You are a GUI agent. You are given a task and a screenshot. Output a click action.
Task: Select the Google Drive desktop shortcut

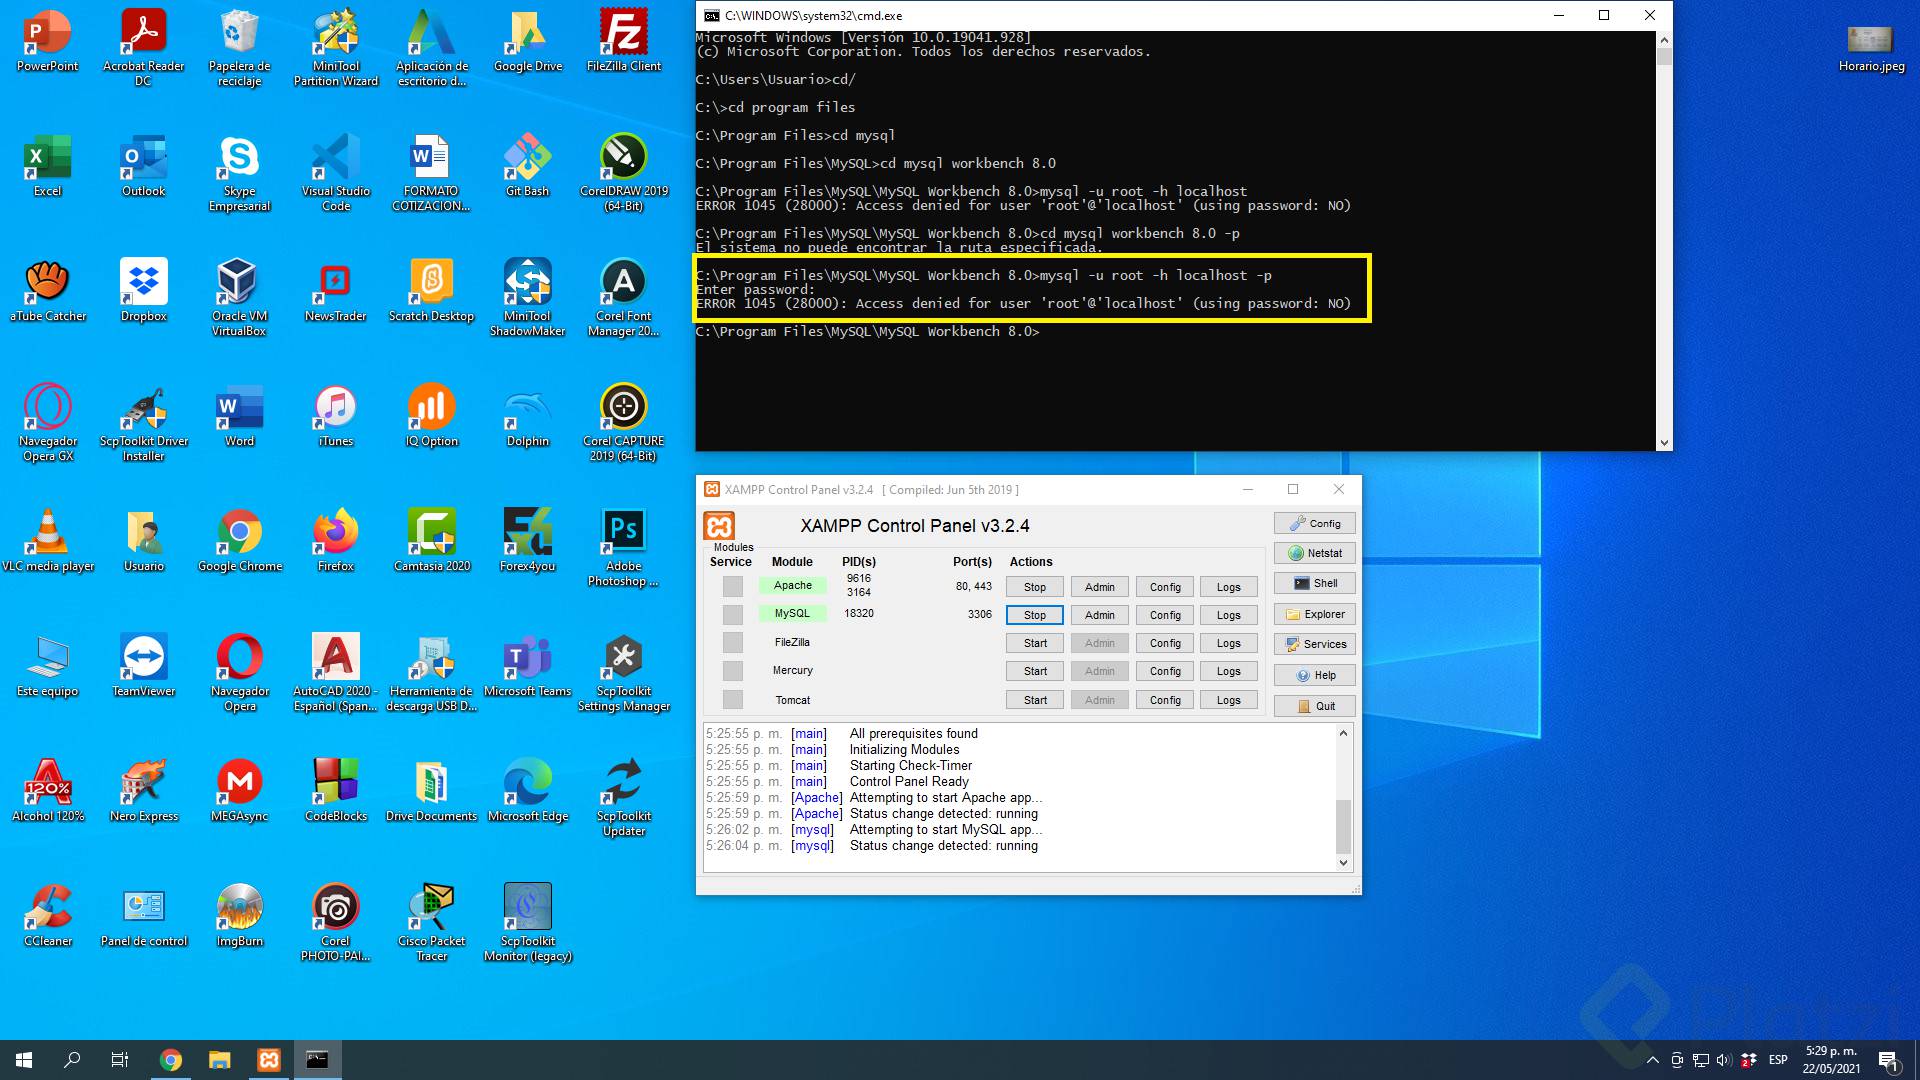coord(527,42)
